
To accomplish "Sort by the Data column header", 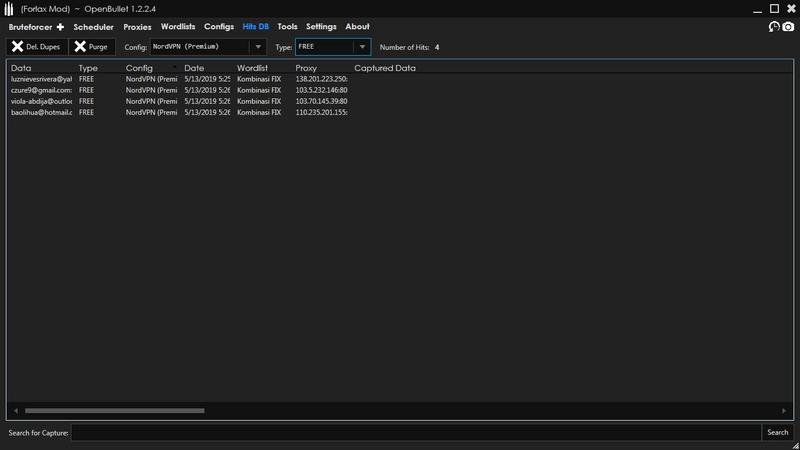I will tap(21, 68).
